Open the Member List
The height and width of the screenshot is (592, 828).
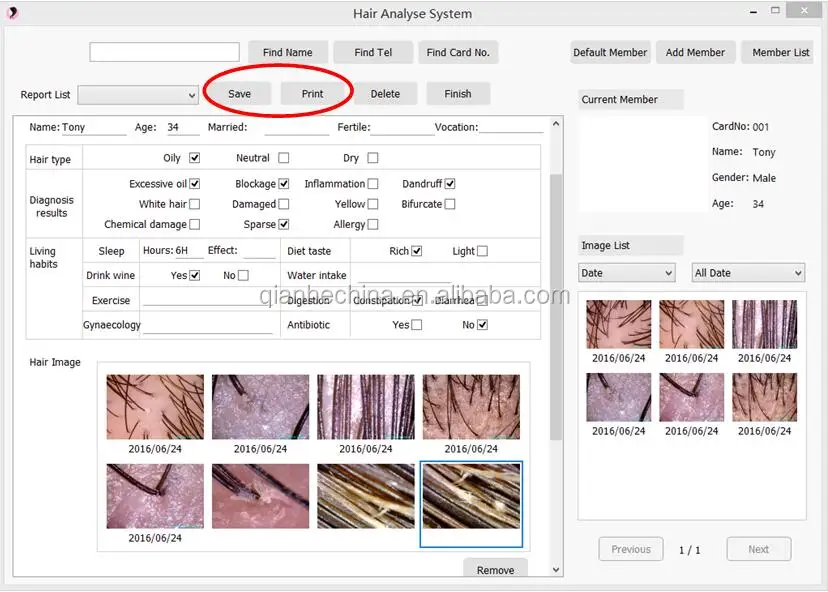pos(778,51)
